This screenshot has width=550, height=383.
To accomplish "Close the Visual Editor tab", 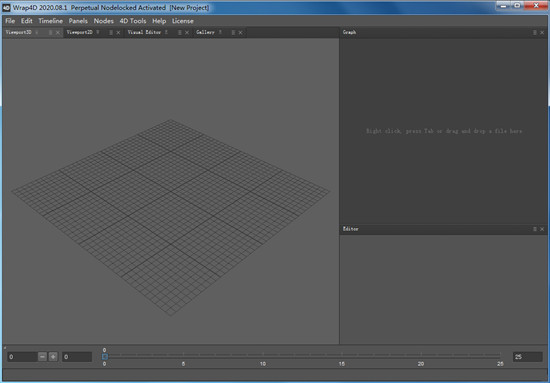I will (x=187, y=33).
